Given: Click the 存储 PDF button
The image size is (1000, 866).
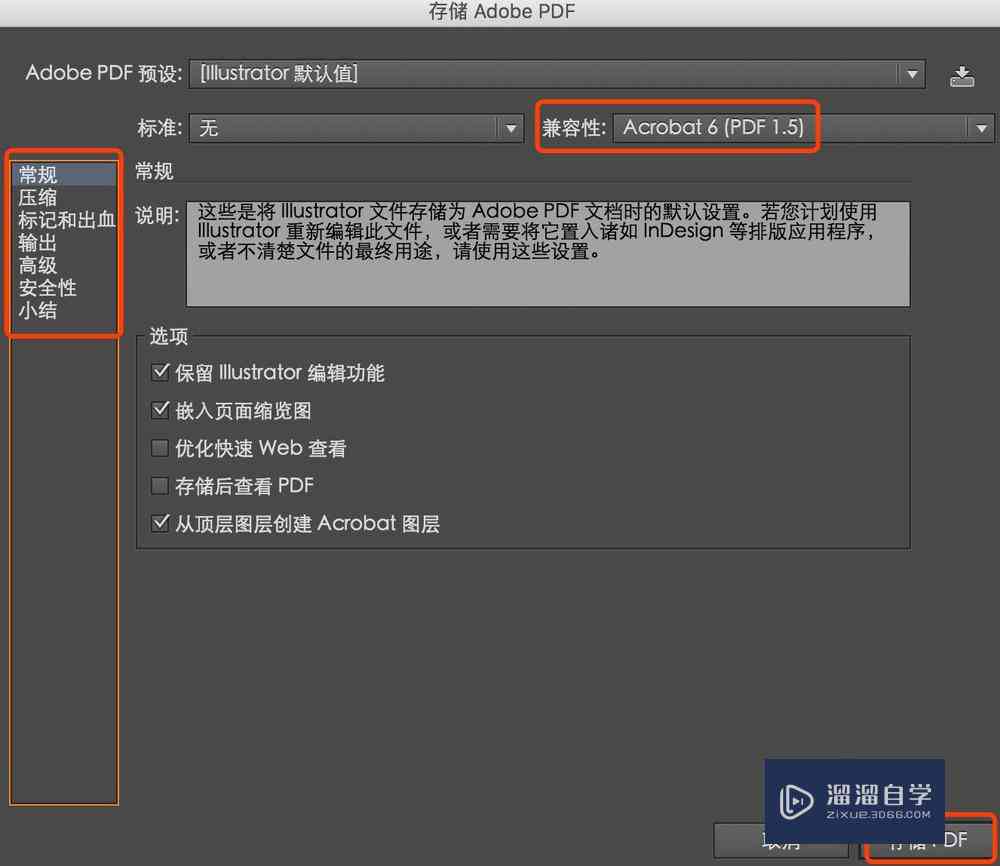Looking at the screenshot, I should pos(929,840).
